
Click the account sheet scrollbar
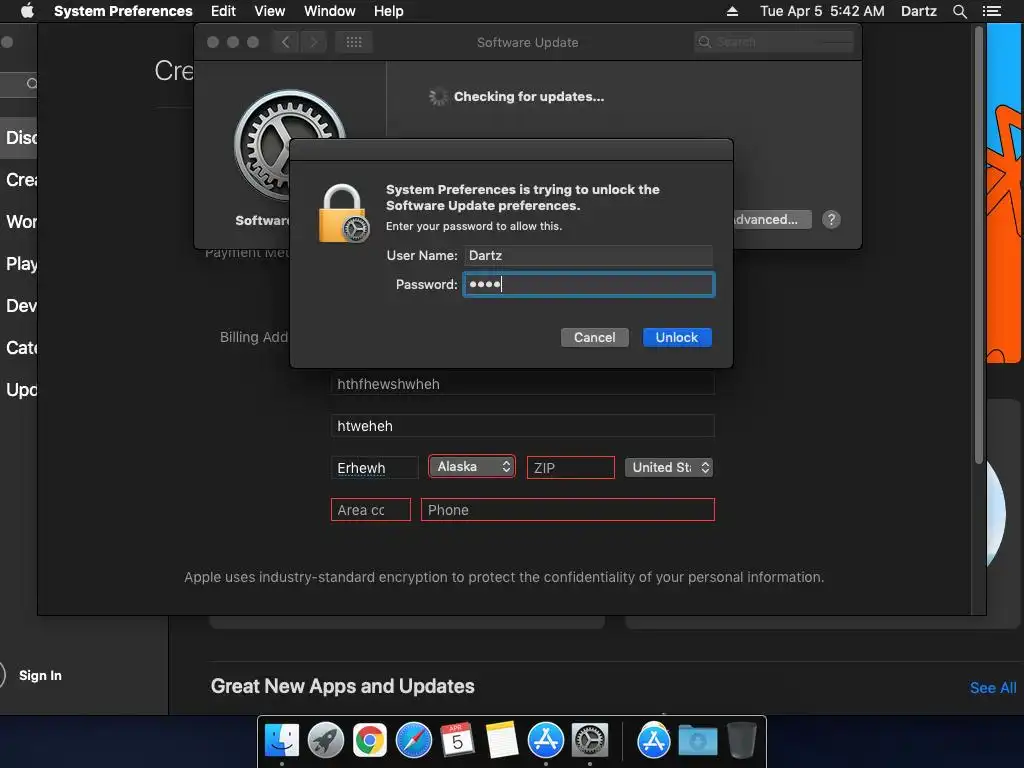[978, 245]
